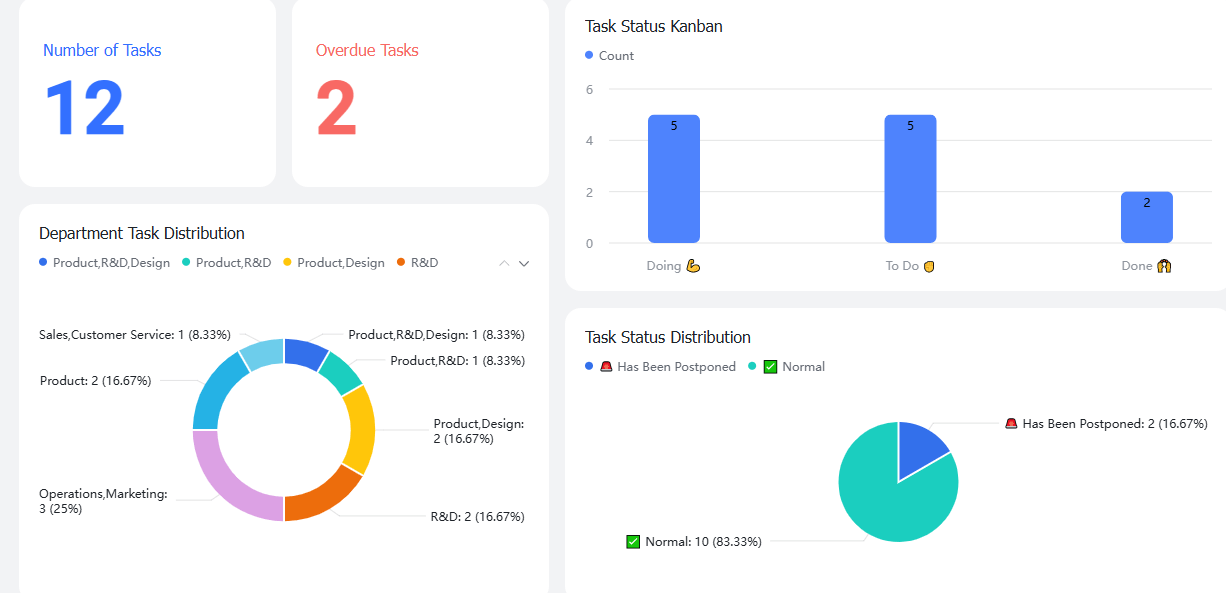The height and width of the screenshot is (593, 1226).
Task: Click the green checkmark icon in legend
Action: 770,367
